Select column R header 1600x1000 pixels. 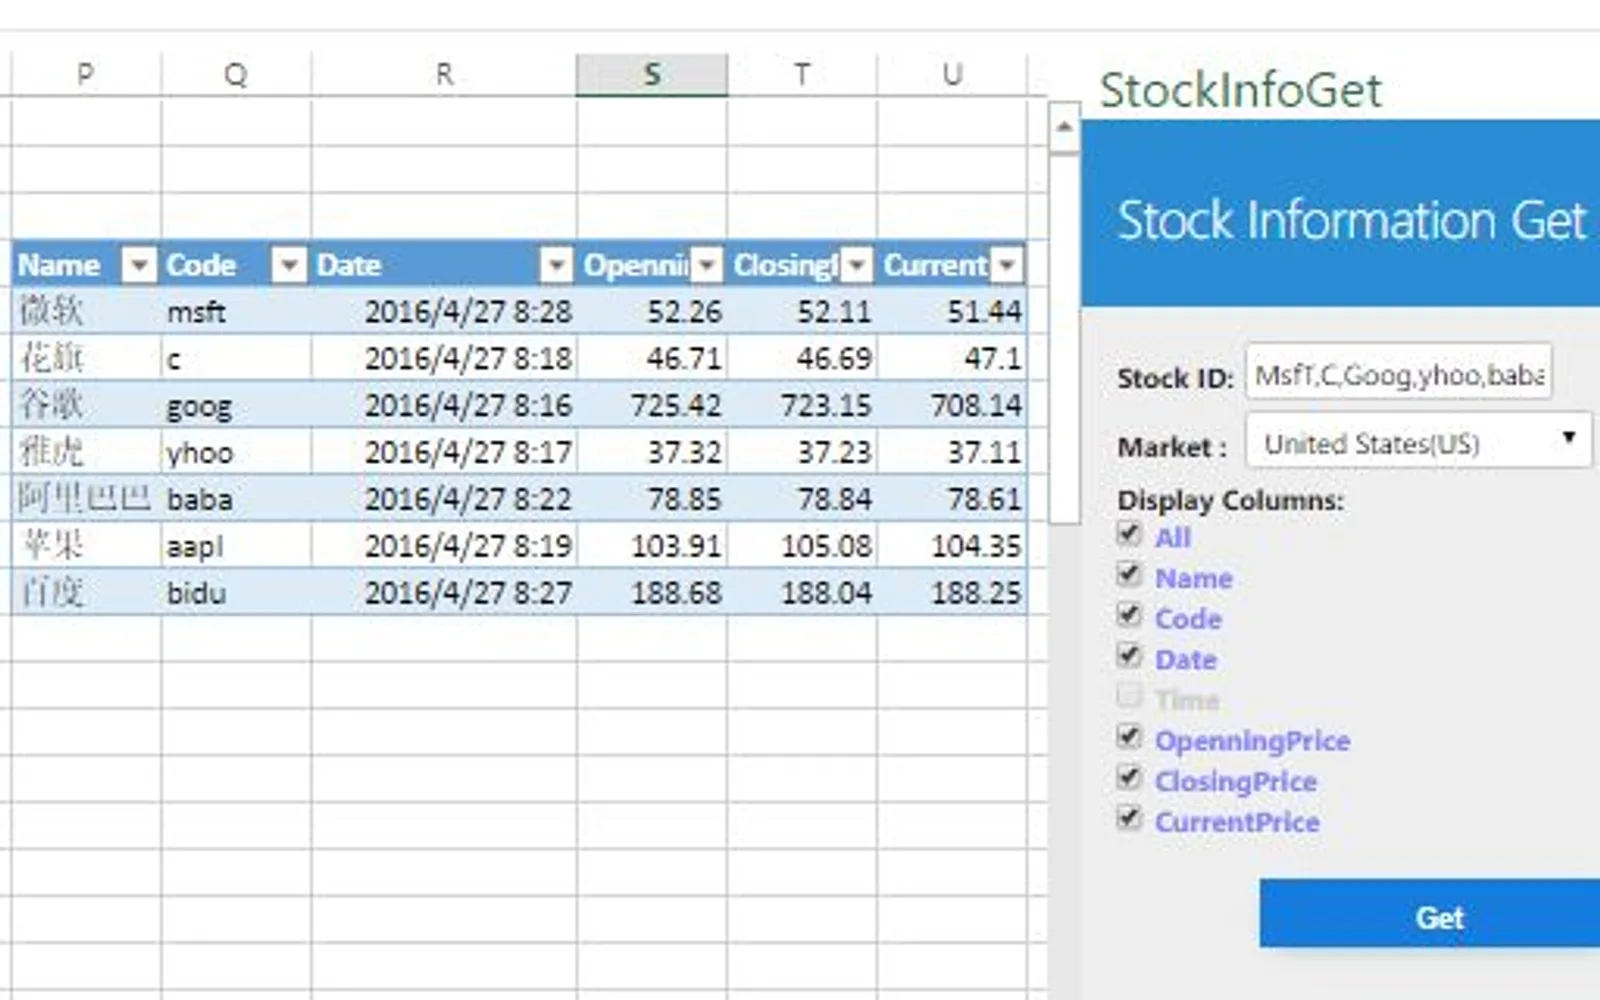click(444, 74)
